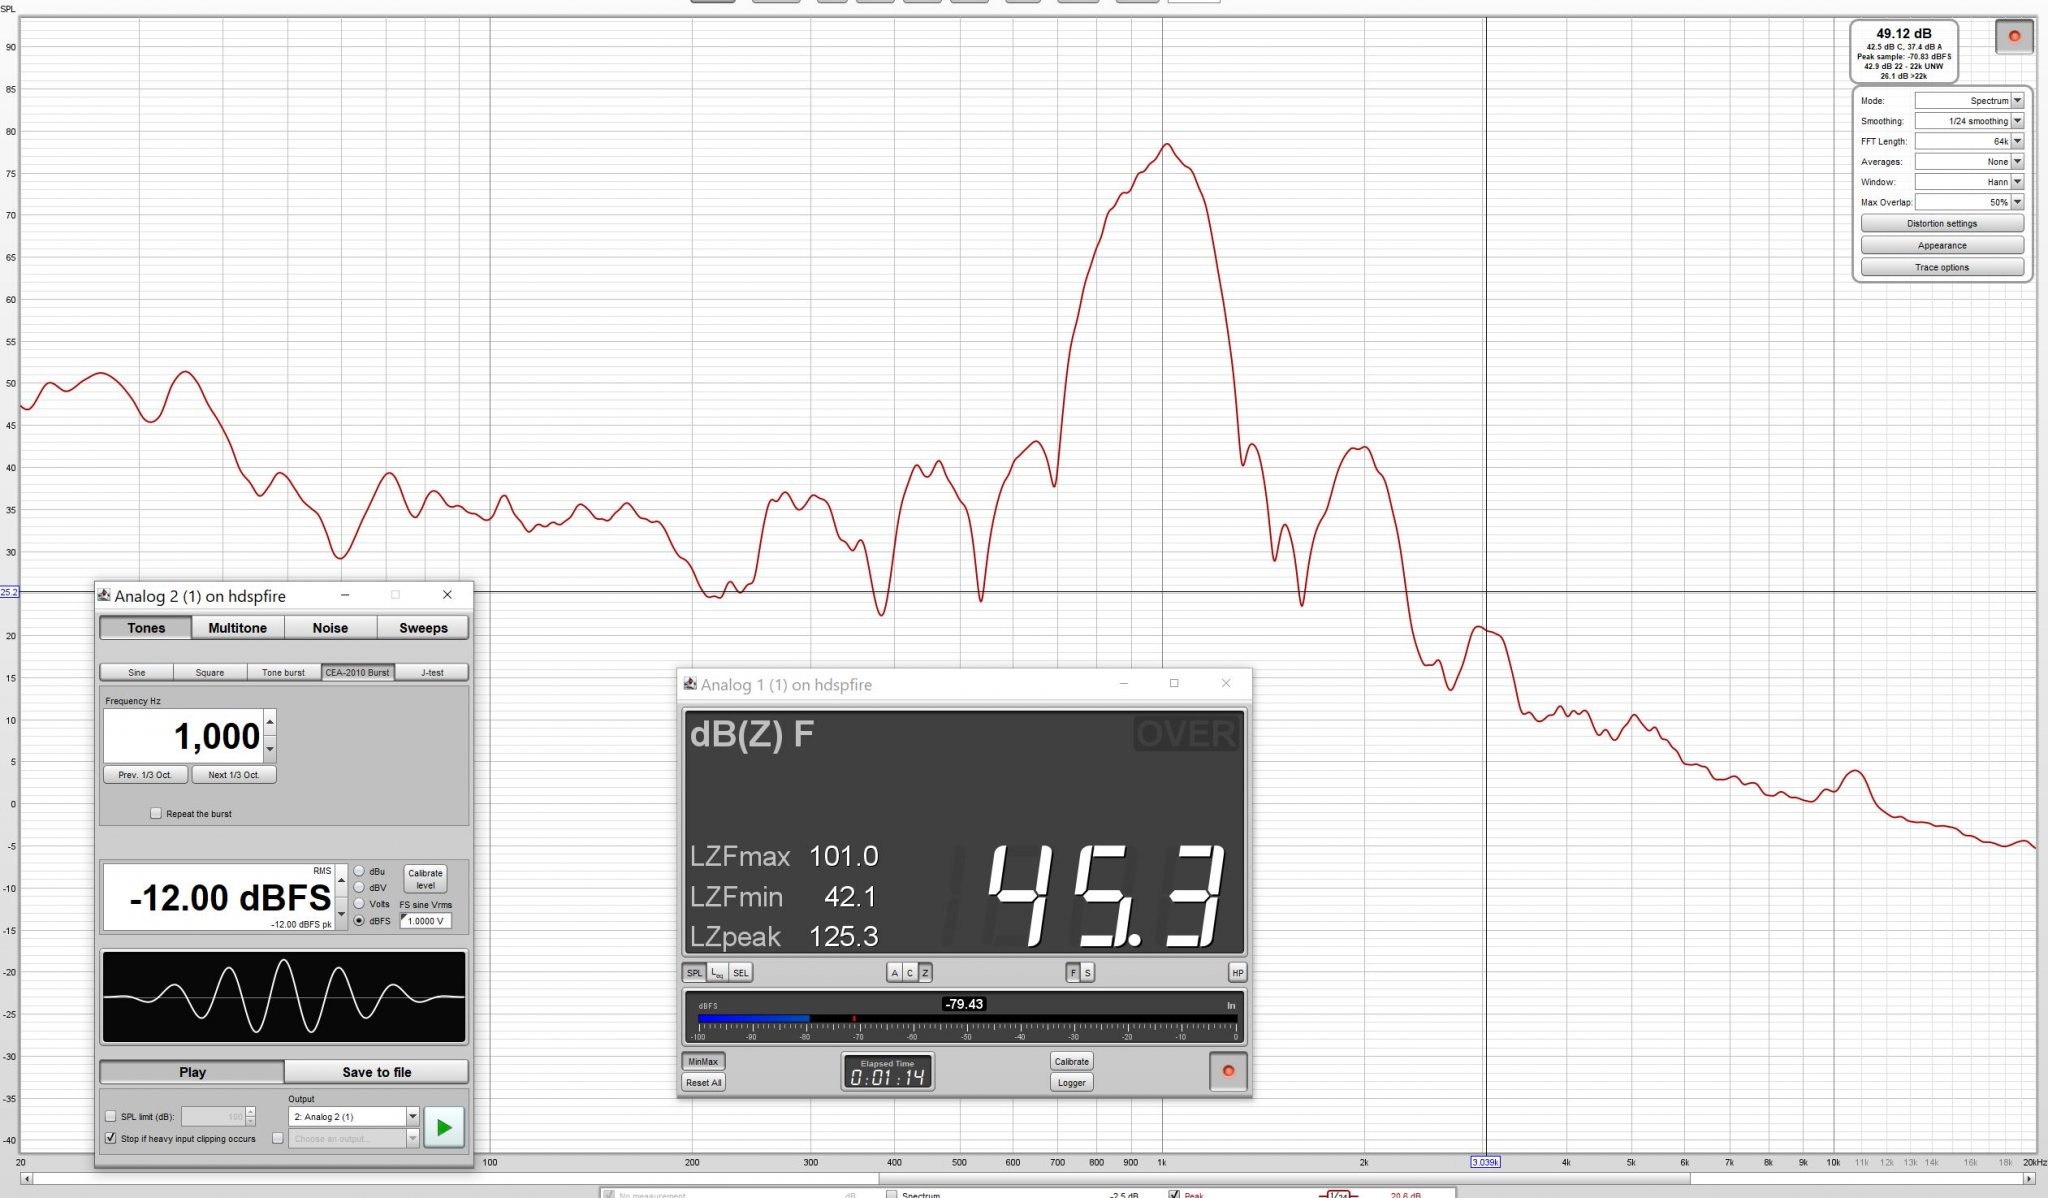Screen dimensions: 2048x1198
Task: Open the Mode Spectrum dropdown
Action: click(x=1969, y=101)
